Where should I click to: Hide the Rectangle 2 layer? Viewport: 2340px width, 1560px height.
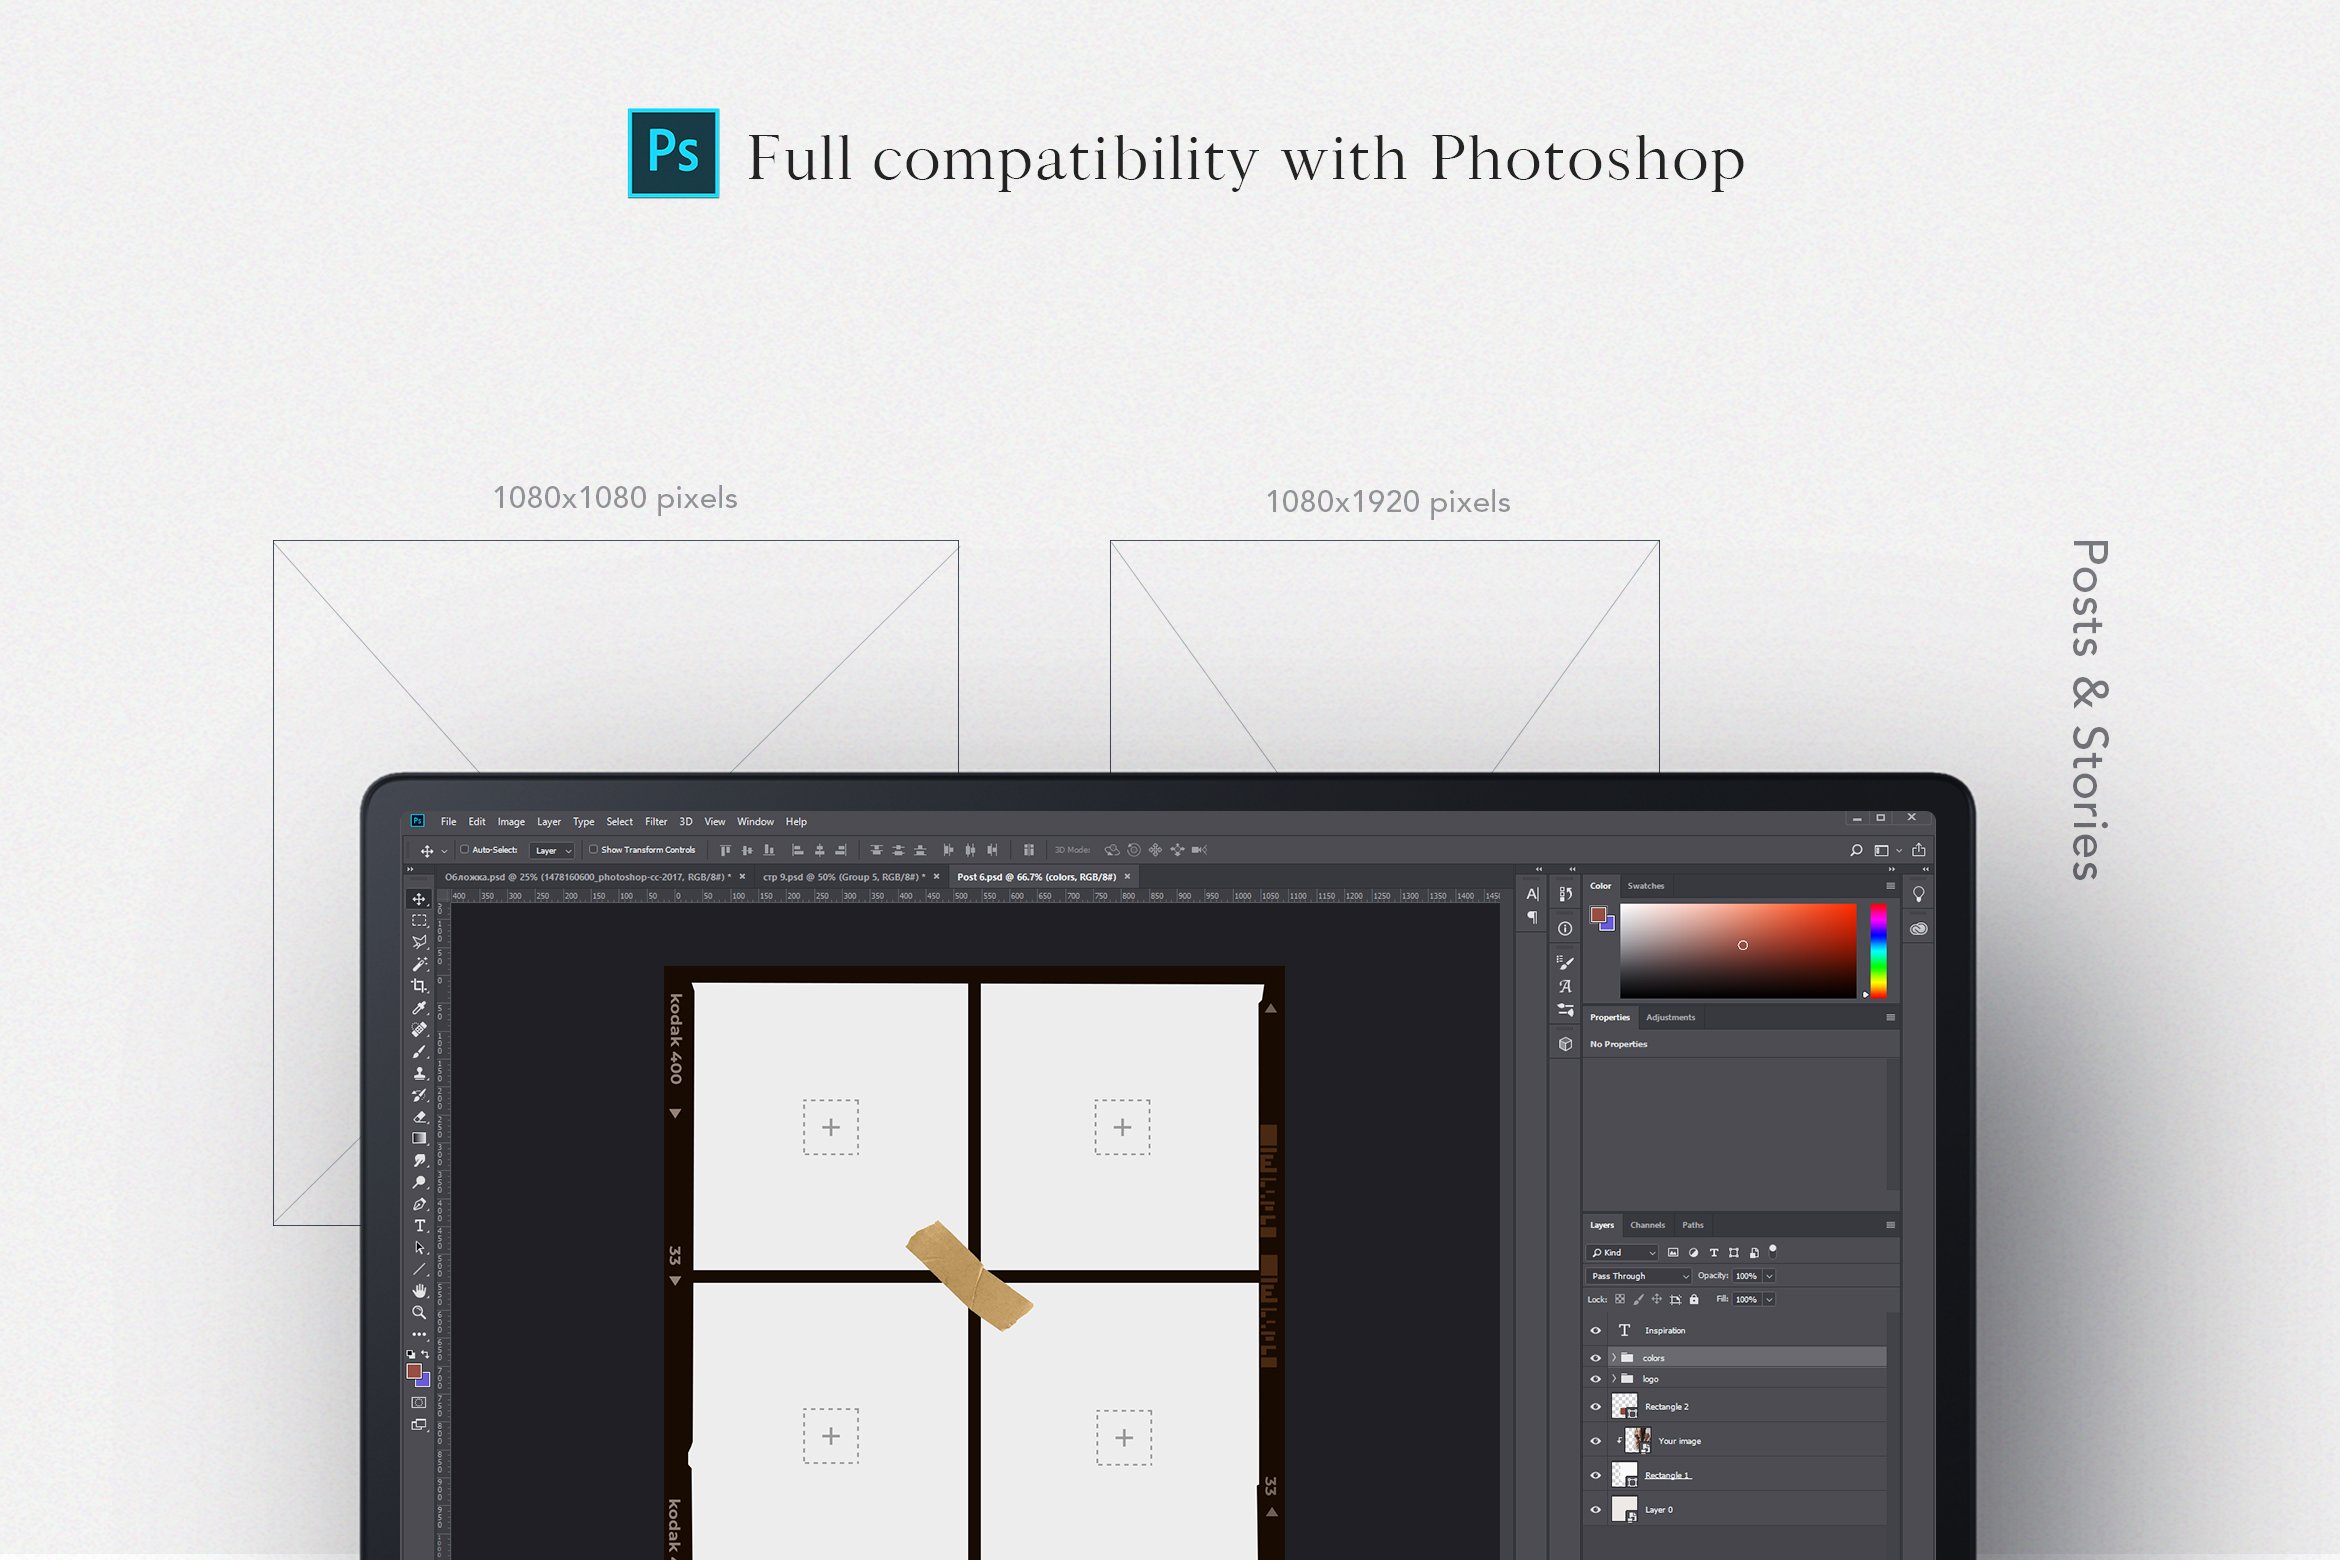coord(1596,1407)
